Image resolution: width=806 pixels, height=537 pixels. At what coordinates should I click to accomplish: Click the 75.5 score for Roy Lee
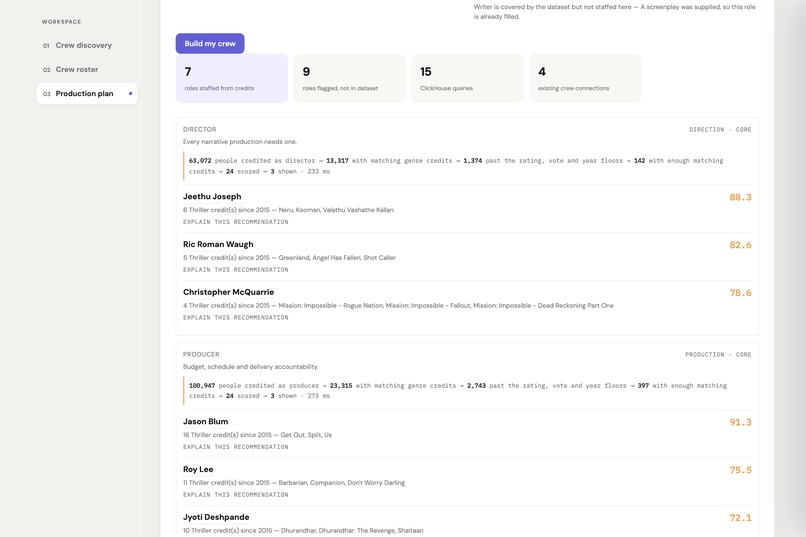pos(740,470)
